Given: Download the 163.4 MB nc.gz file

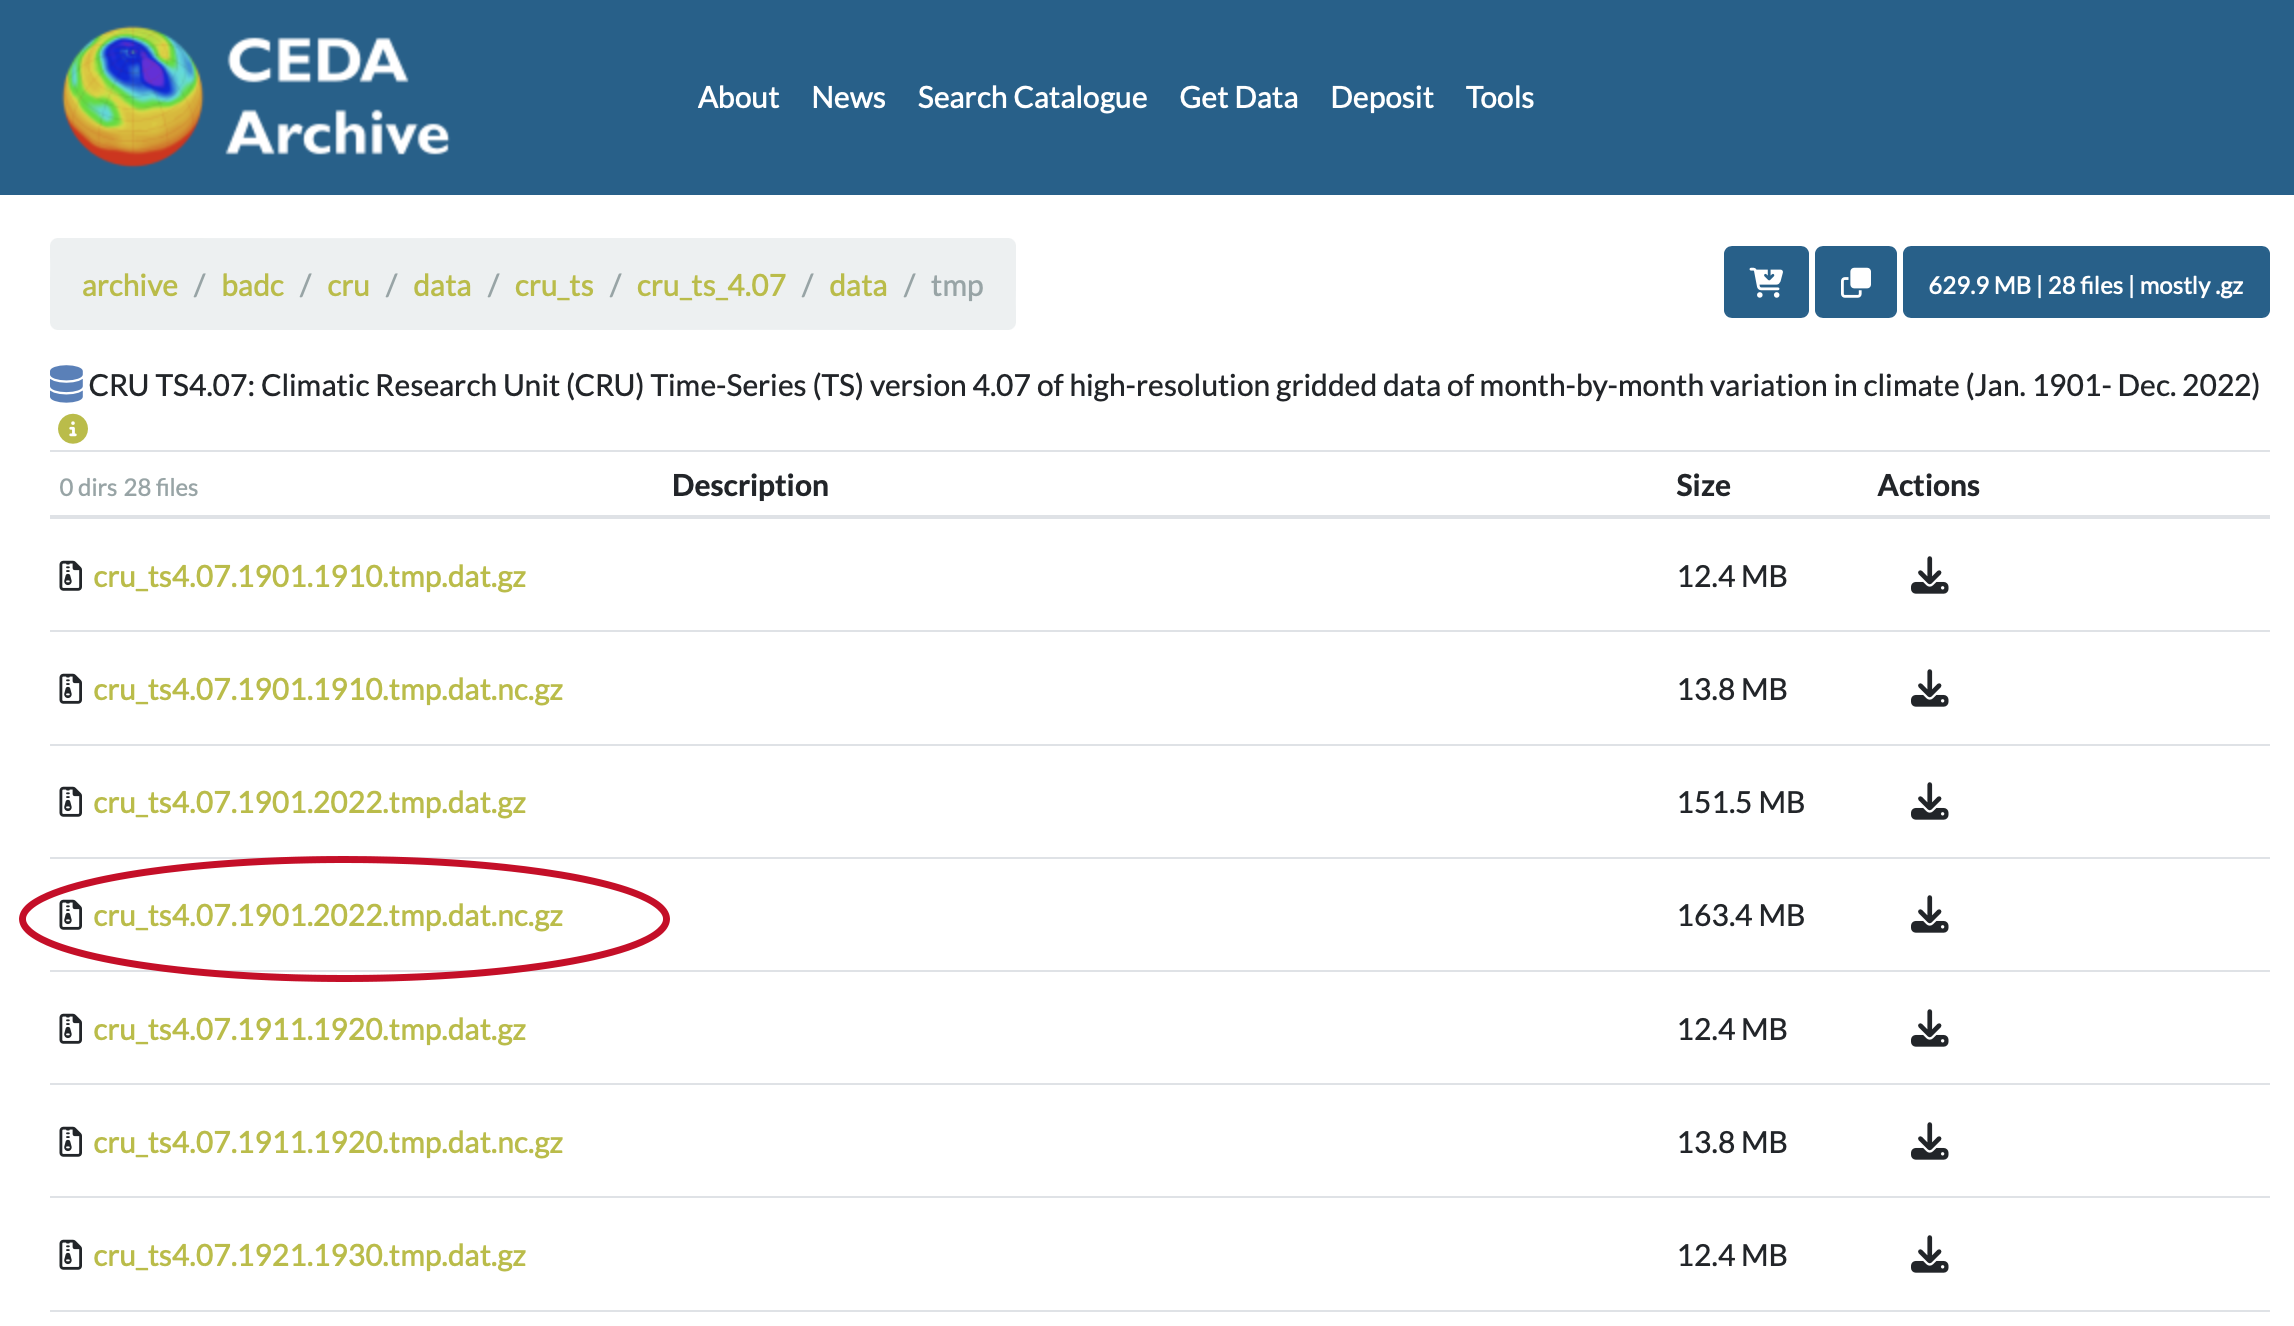Looking at the screenshot, I should coord(1929,915).
